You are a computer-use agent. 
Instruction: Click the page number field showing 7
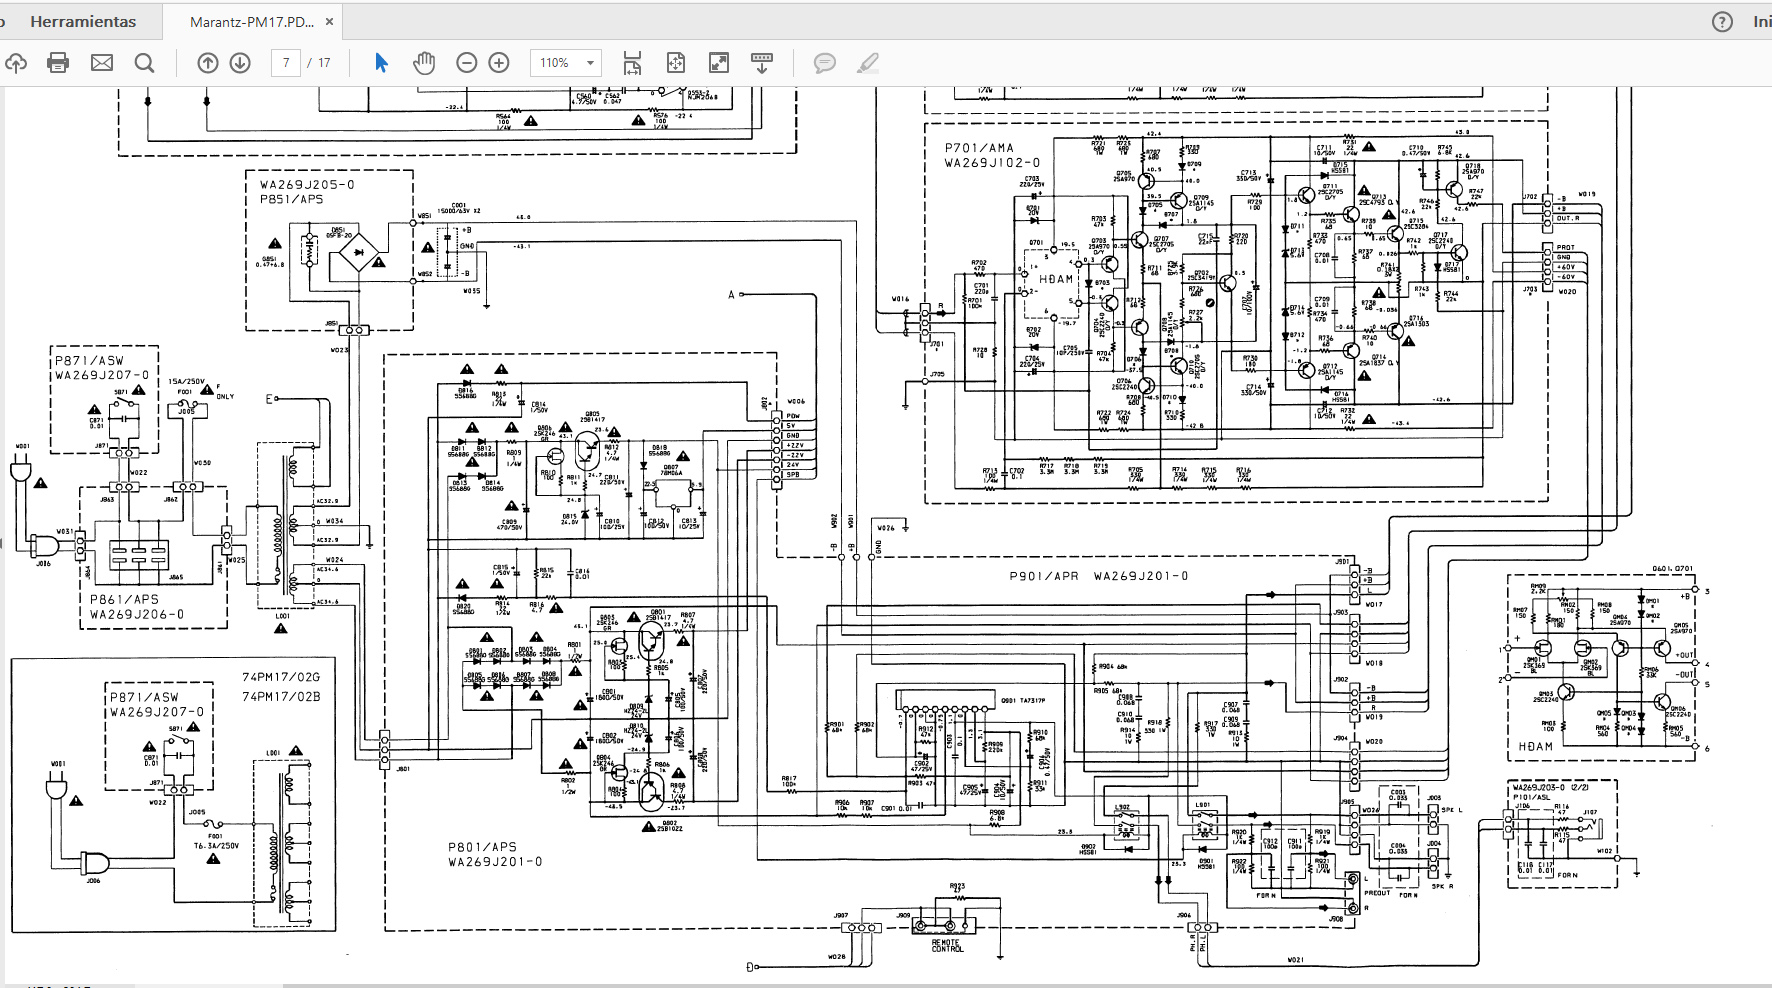286,63
